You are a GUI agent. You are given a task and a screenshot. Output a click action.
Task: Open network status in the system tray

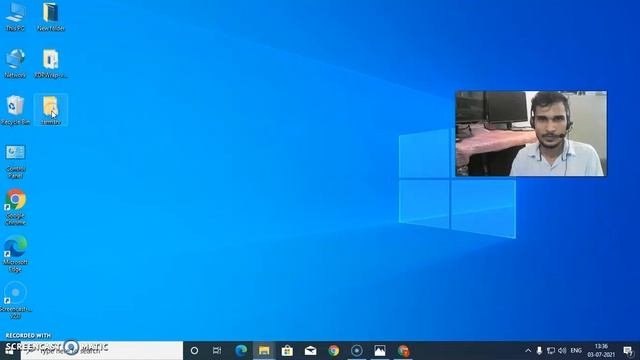coord(551,350)
